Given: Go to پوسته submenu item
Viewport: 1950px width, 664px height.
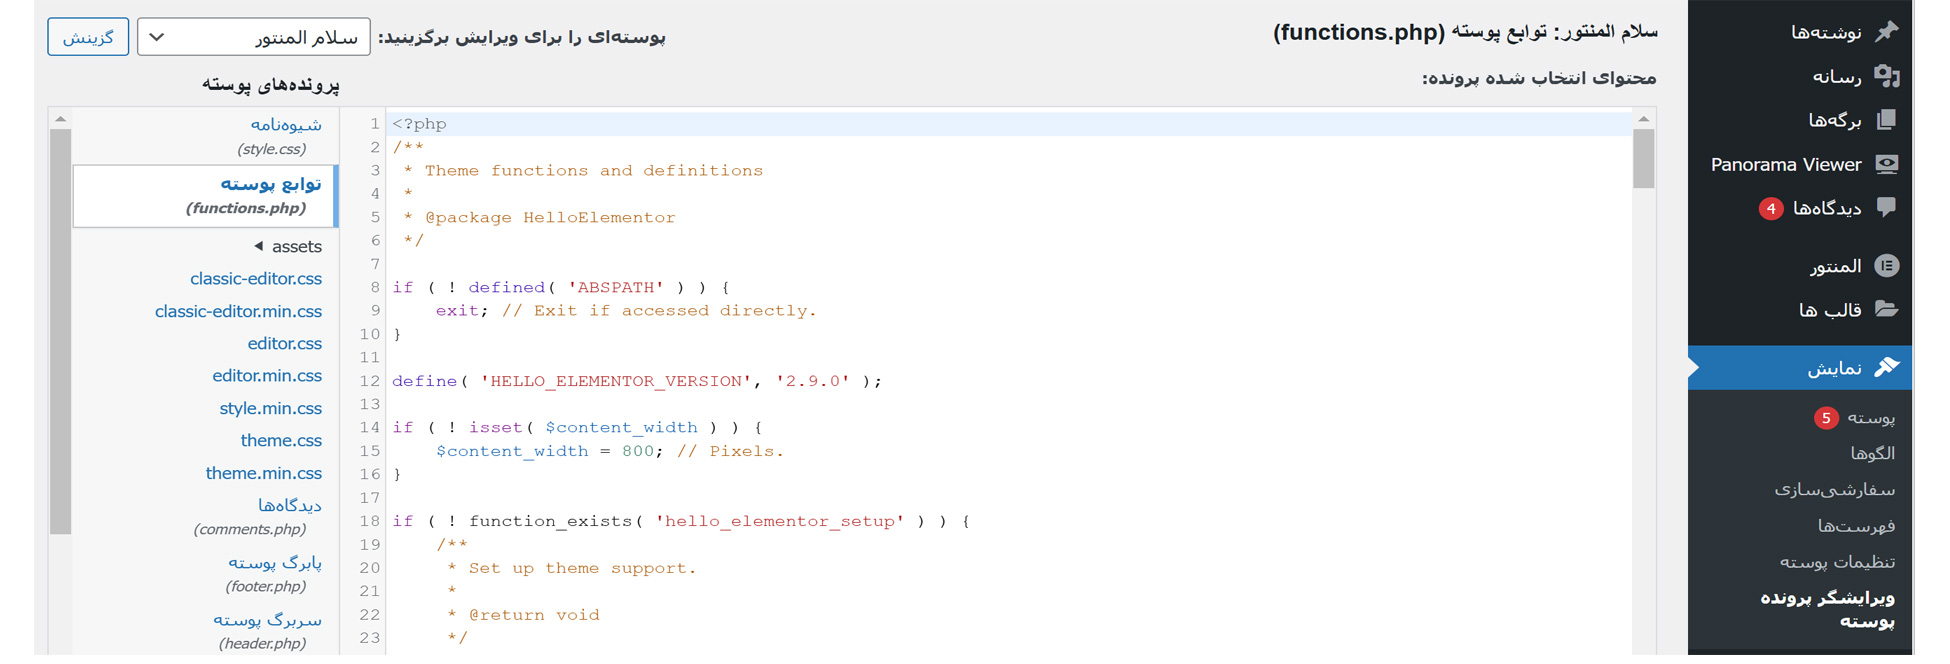Looking at the screenshot, I should 1870,417.
